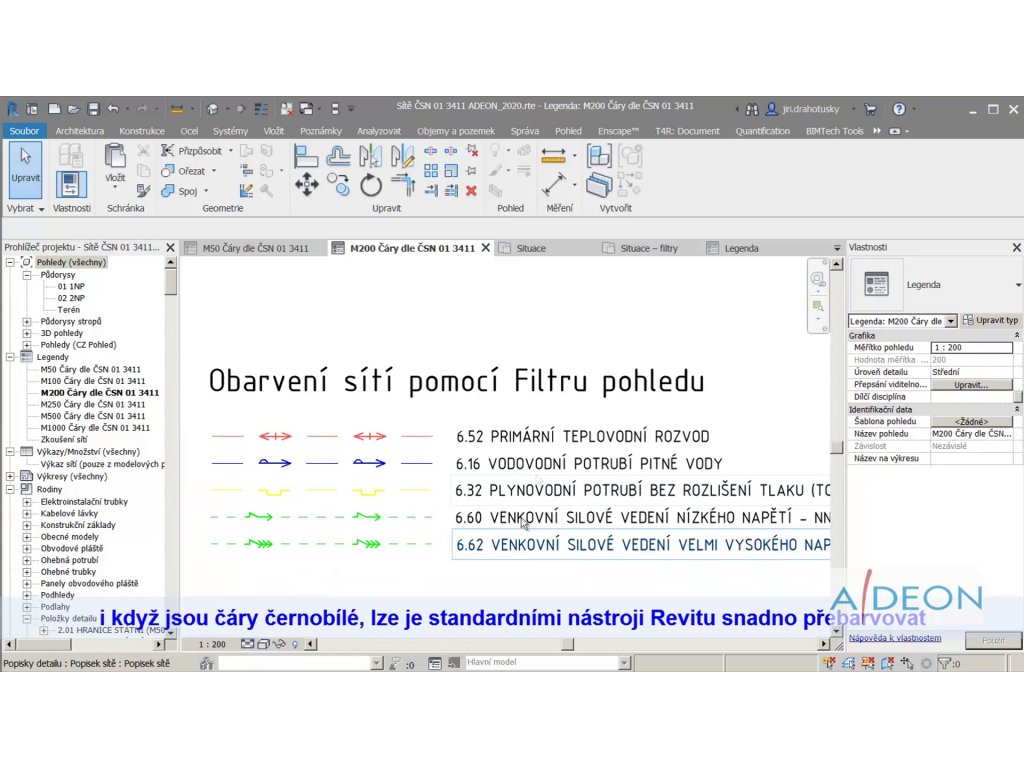This screenshot has height=768, width=1024.
Task: Select the Array tool grid icon
Action: 431,171
